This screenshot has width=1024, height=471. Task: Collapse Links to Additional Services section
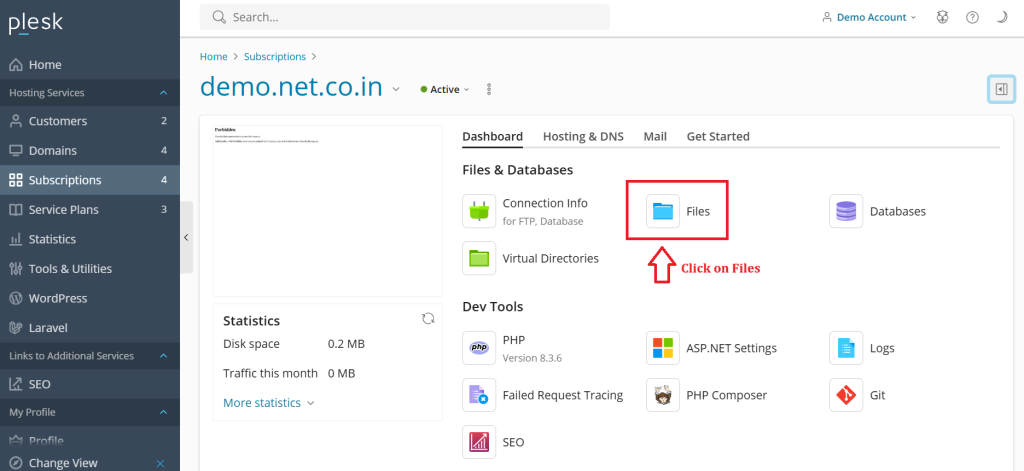click(x=164, y=356)
